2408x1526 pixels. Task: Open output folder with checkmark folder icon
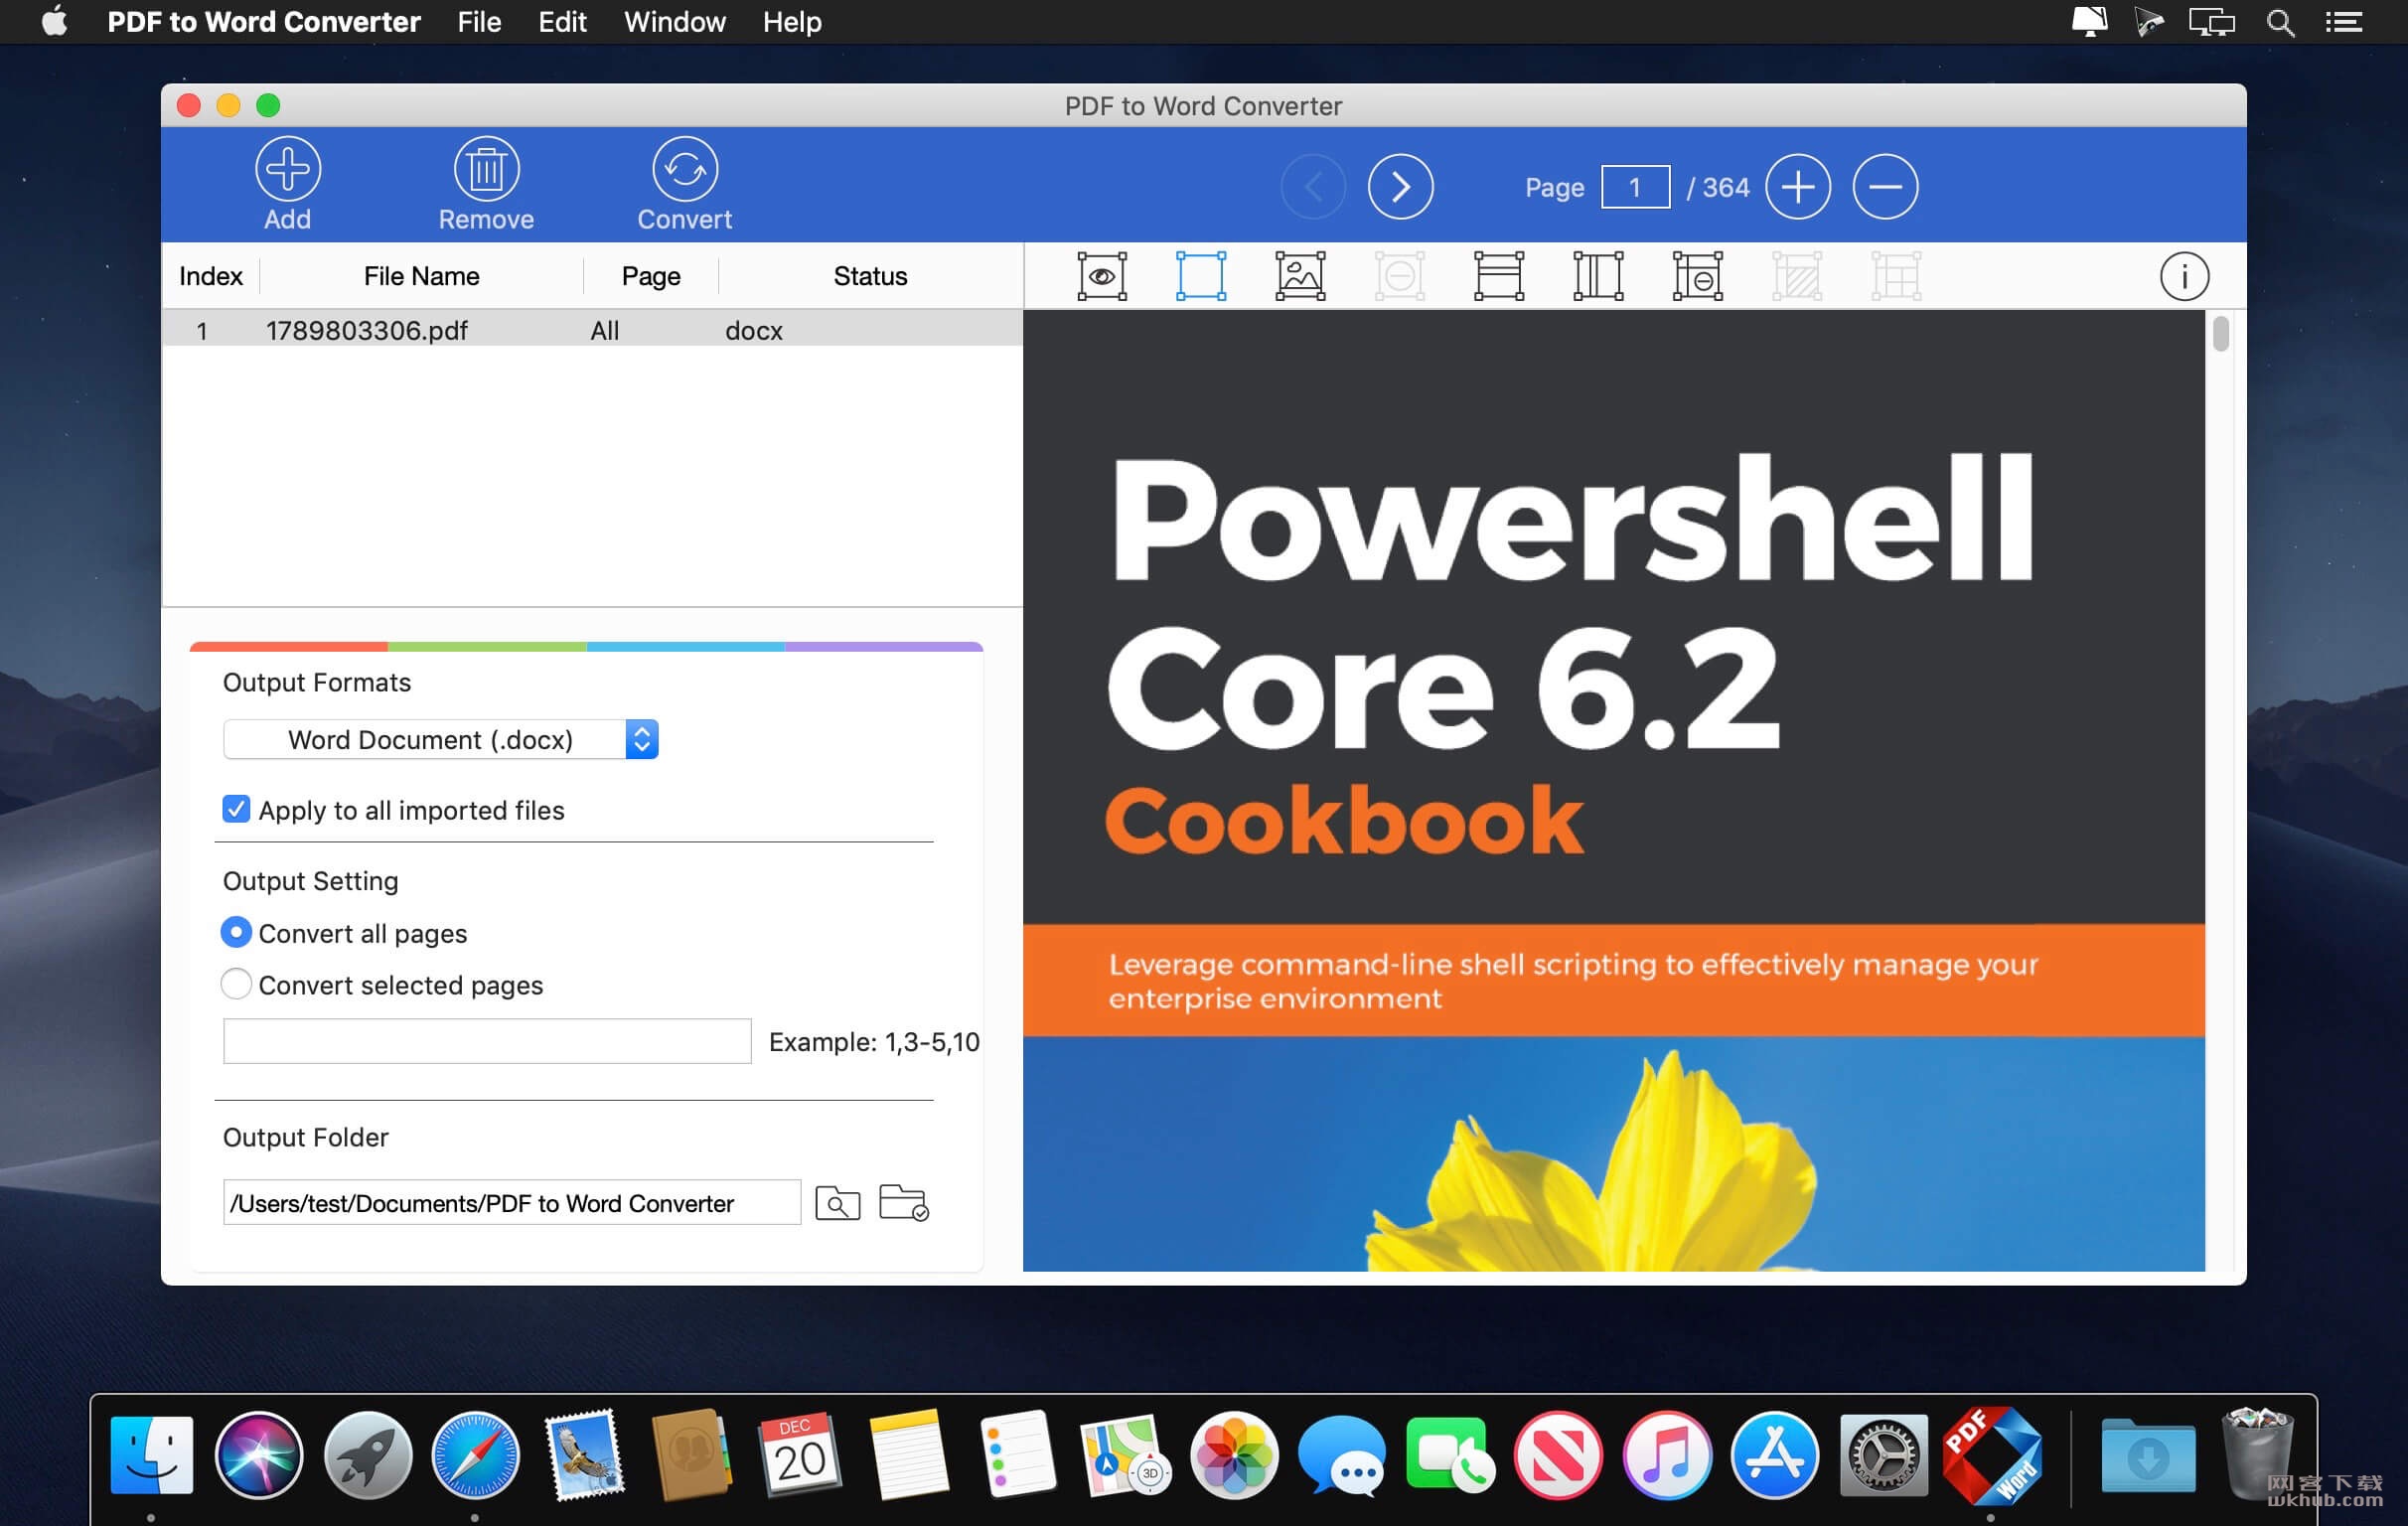(904, 1203)
